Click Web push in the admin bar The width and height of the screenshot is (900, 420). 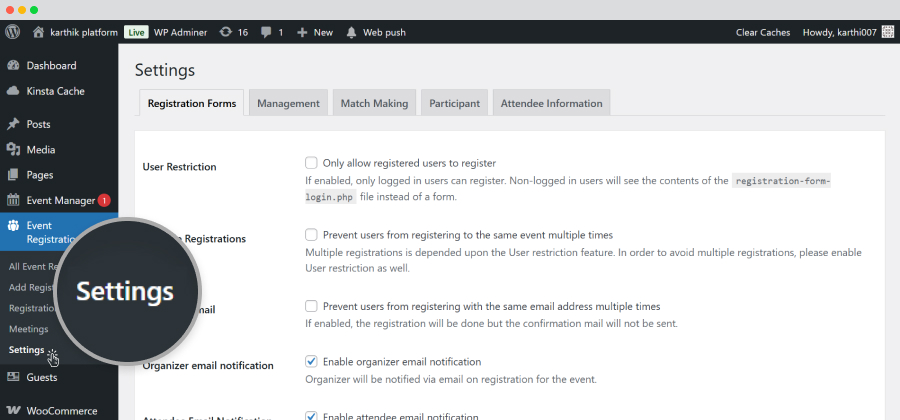tap(384, 33)
